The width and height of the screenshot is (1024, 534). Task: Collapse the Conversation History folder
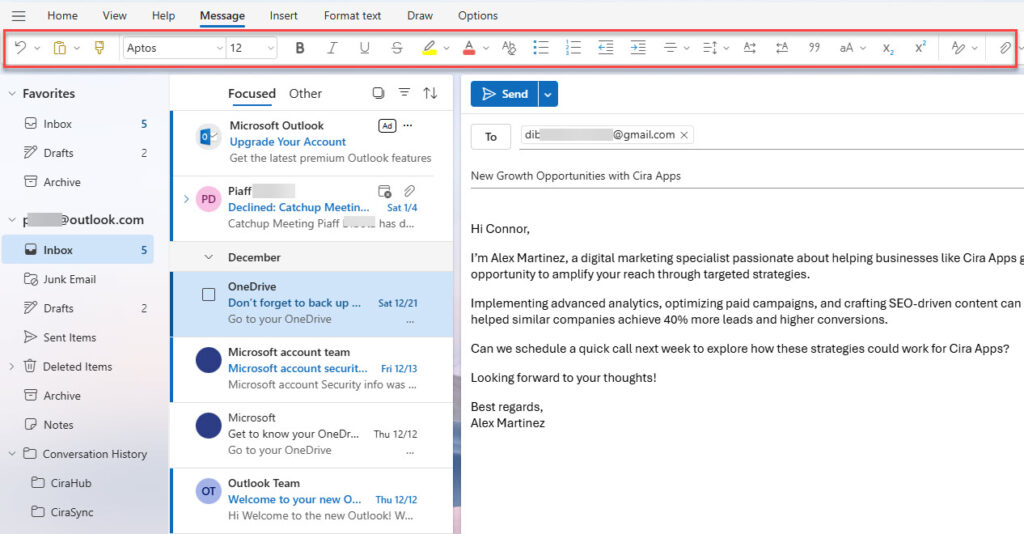coord(12,454)
